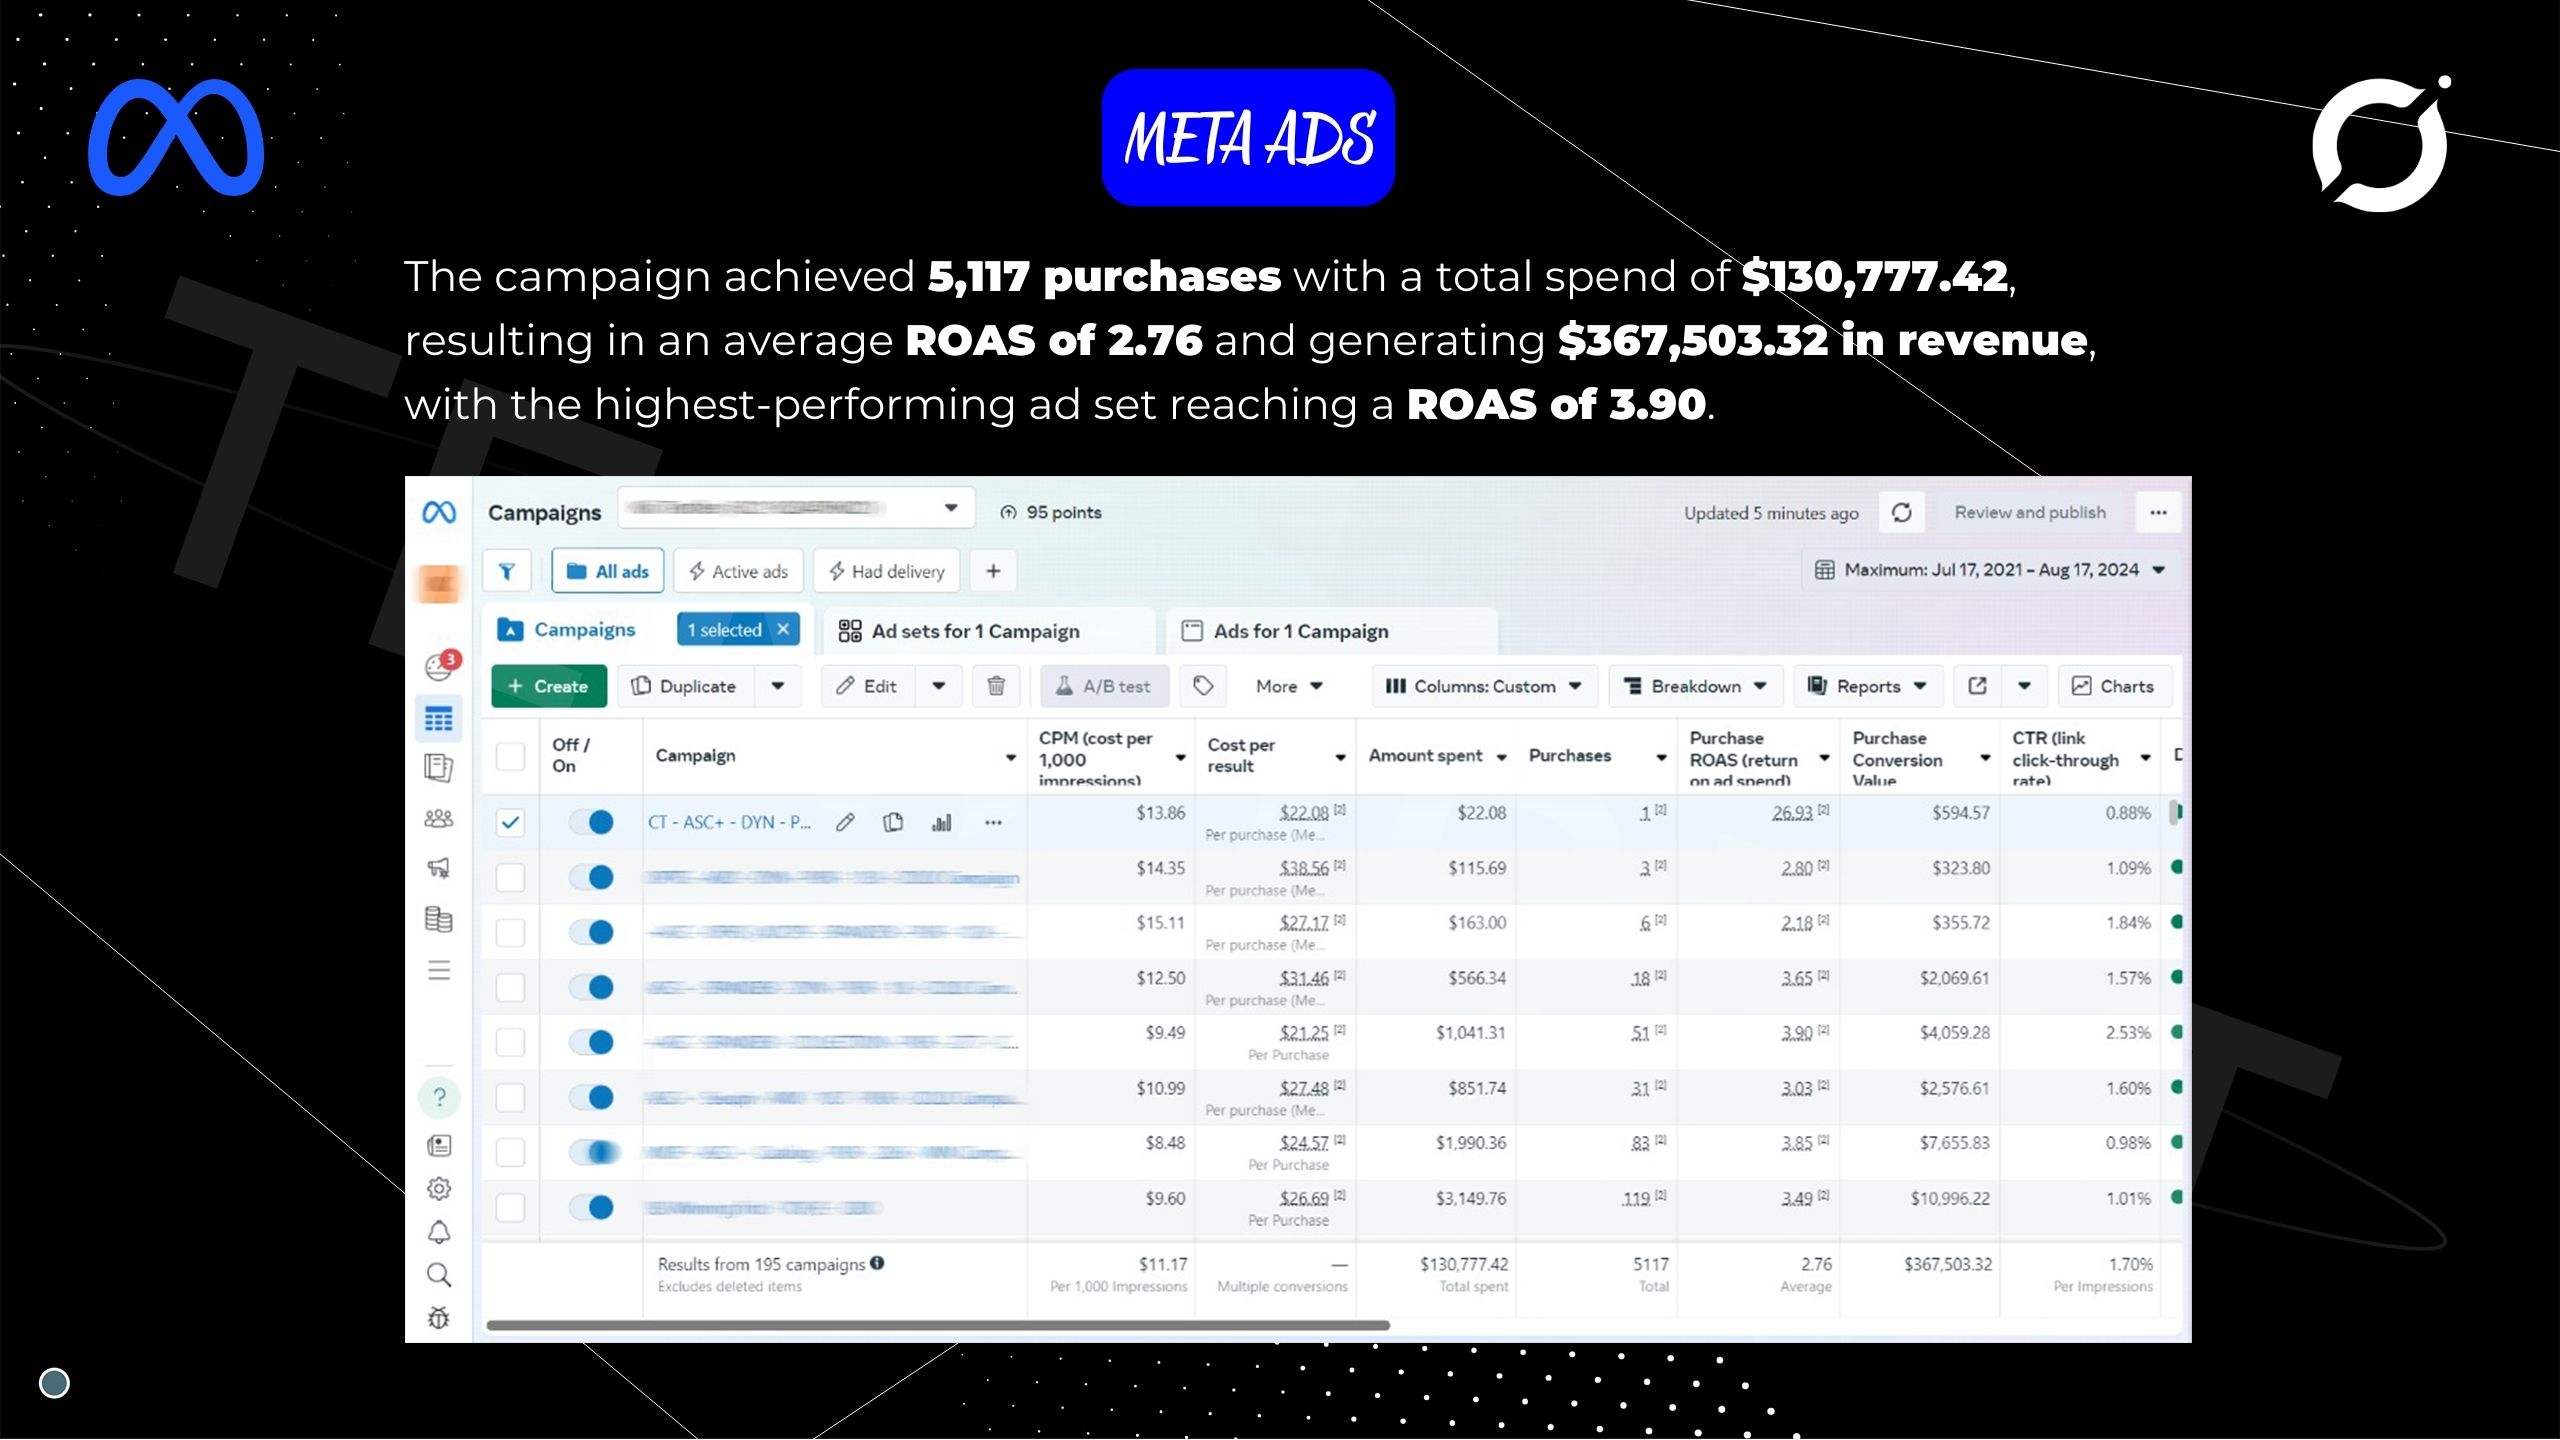The width and height of the screenshot is (2560, 1440).
Task: Open the three-dot menu beside Review and publish
Action: coord(2158,512)
